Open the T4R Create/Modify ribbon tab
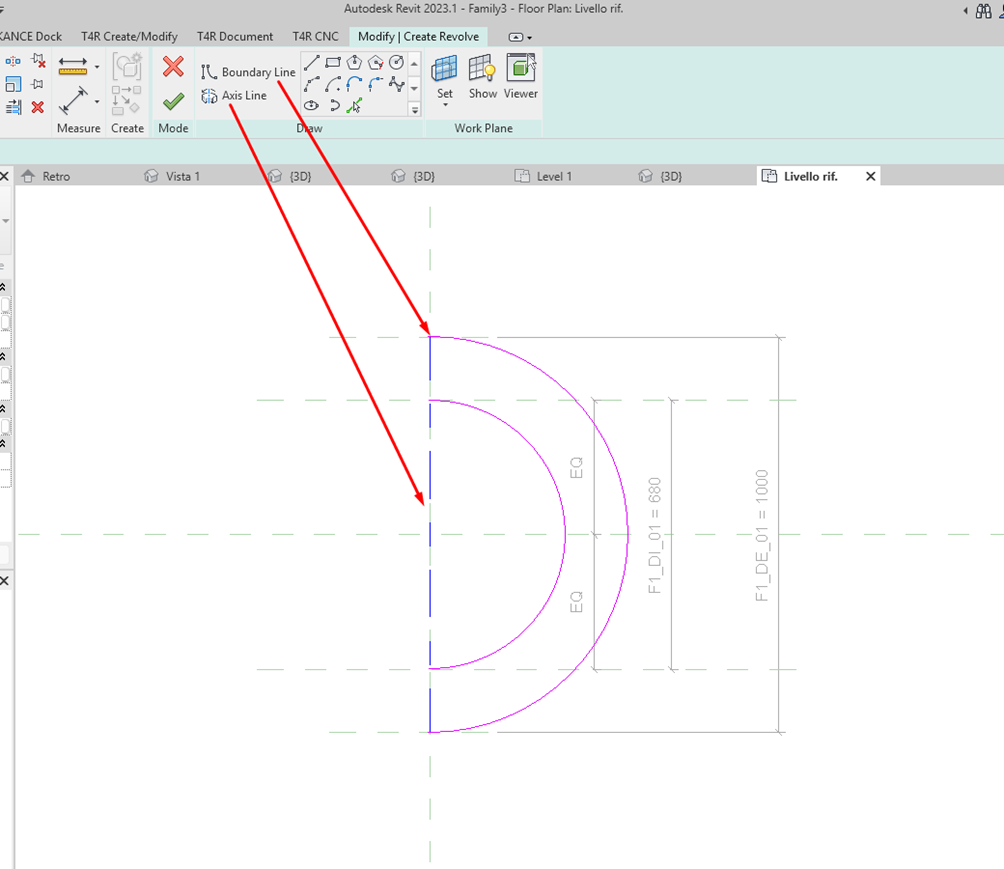Screen dimensions: 1004x869 (x=129, y=37)
